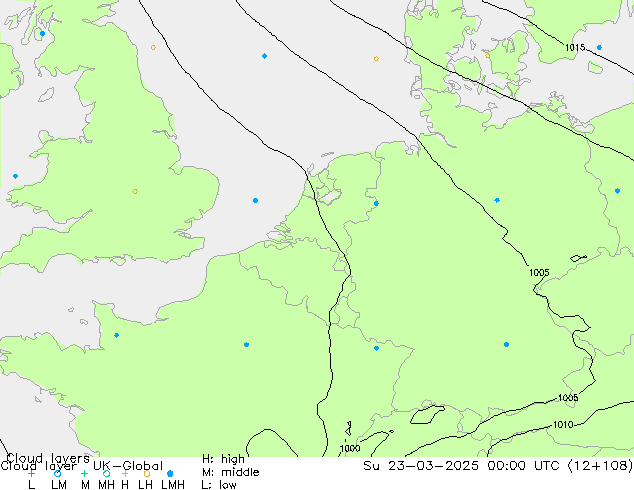Image resolution: width=634 pixels, height=490 pixels.
Task: Select the orange marker over the Danish islands
Action: click(488, 55)
